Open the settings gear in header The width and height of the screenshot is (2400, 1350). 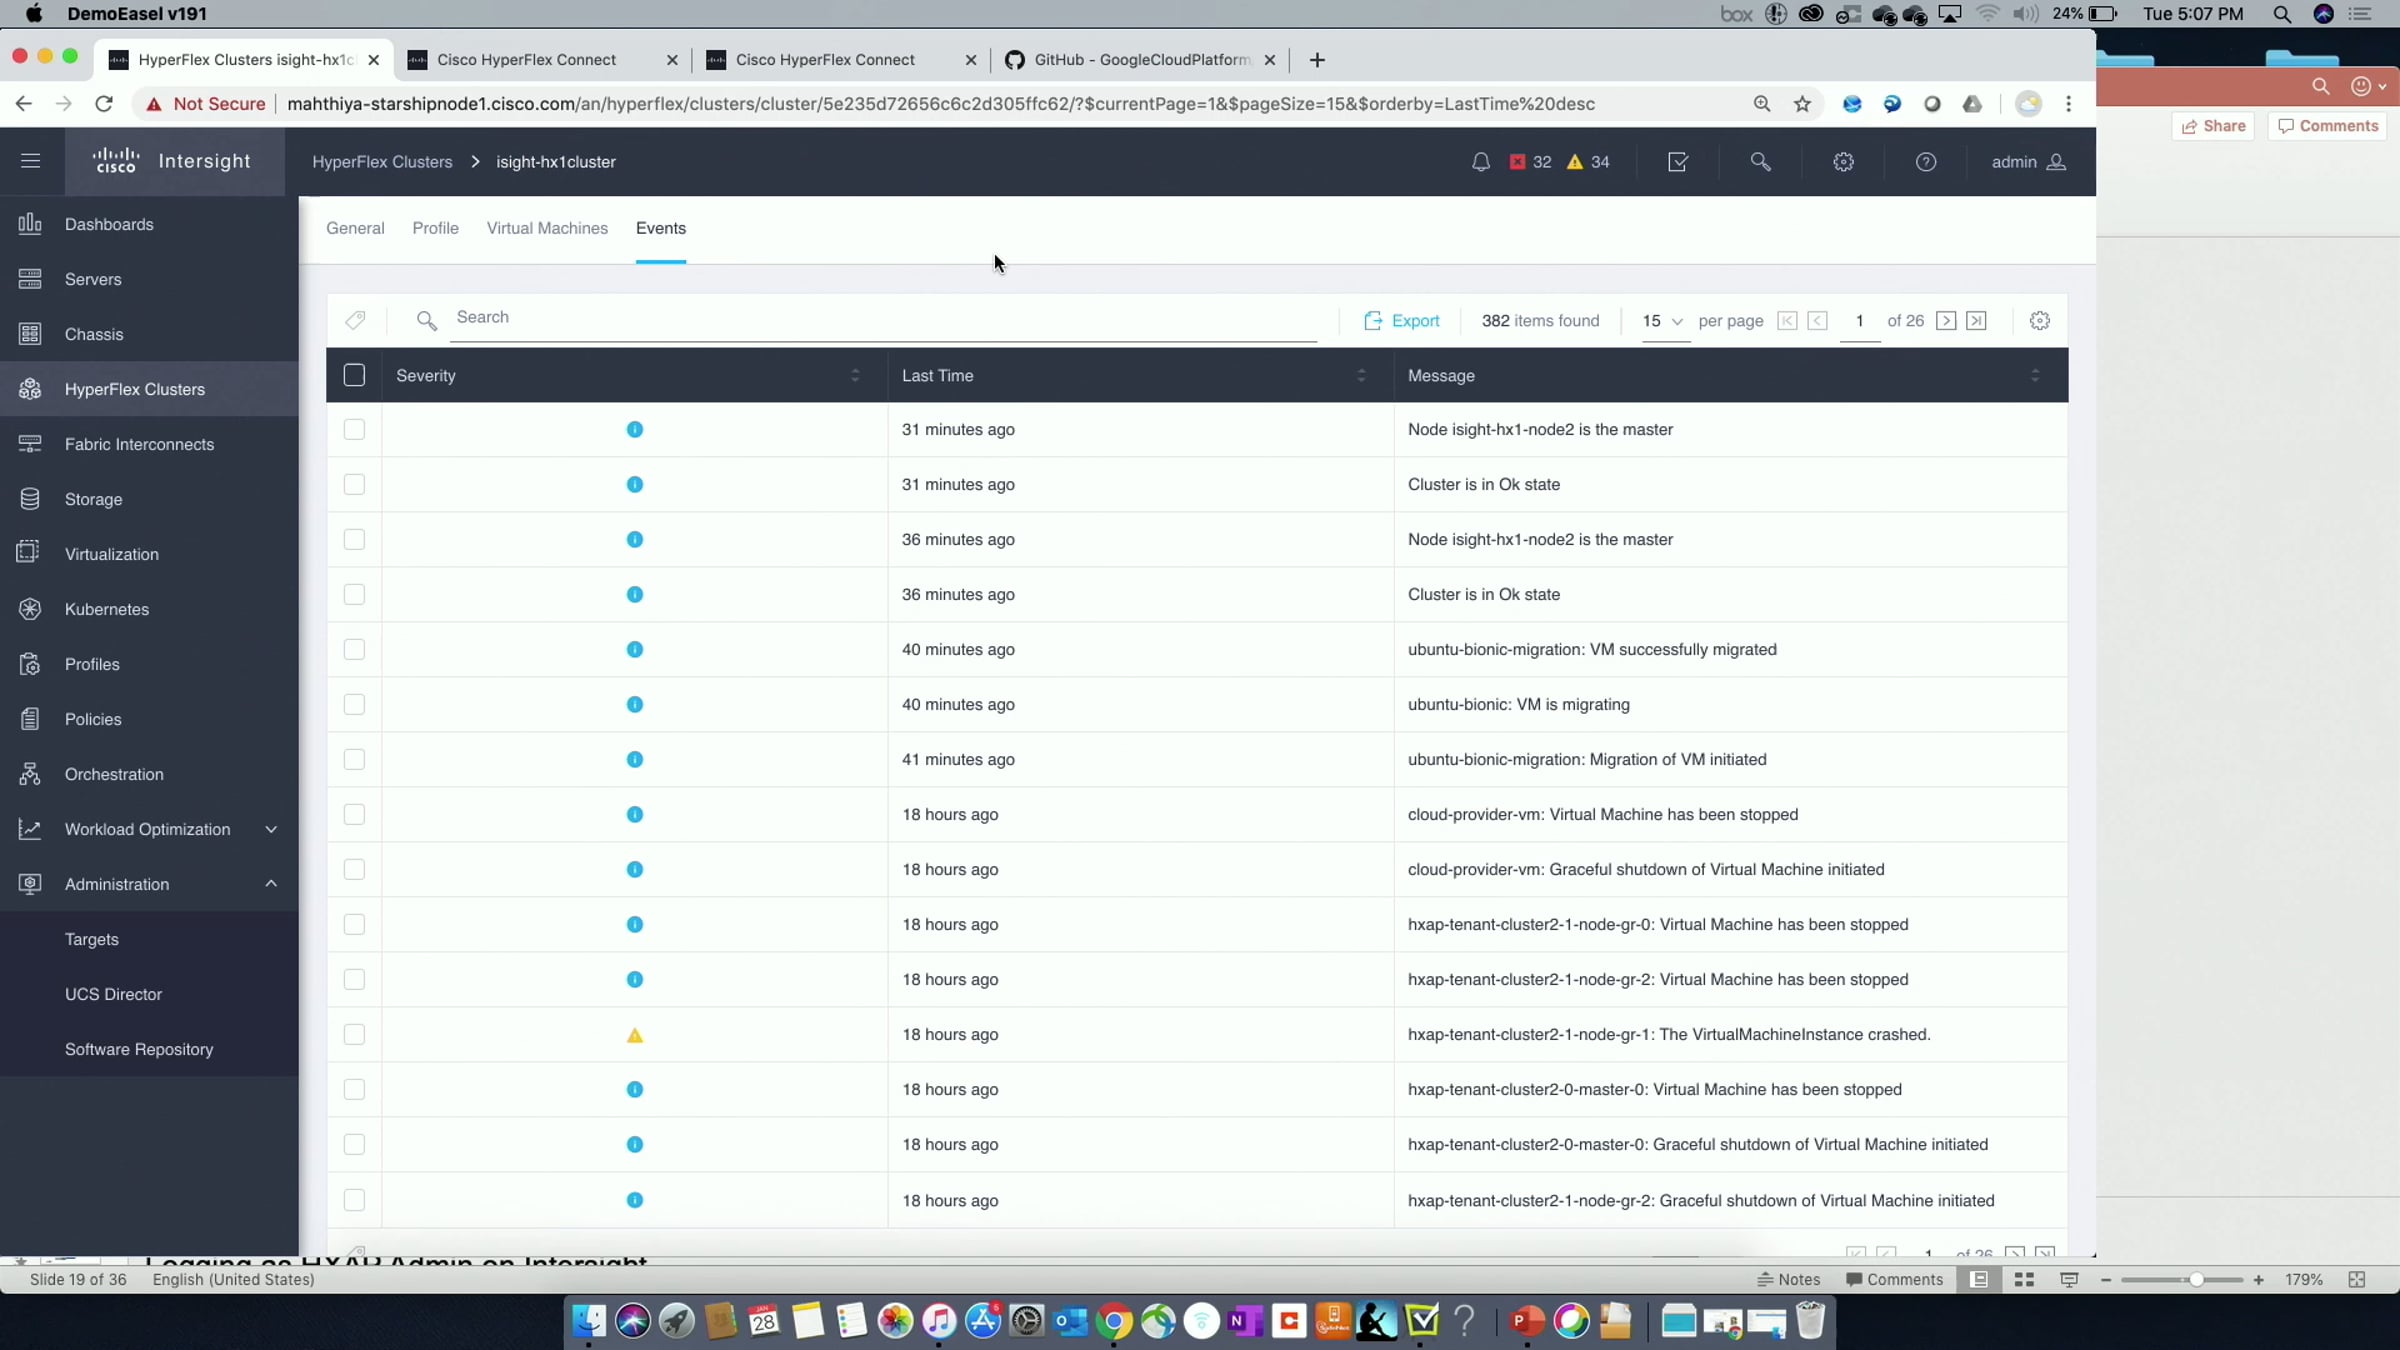point(1843,162)
